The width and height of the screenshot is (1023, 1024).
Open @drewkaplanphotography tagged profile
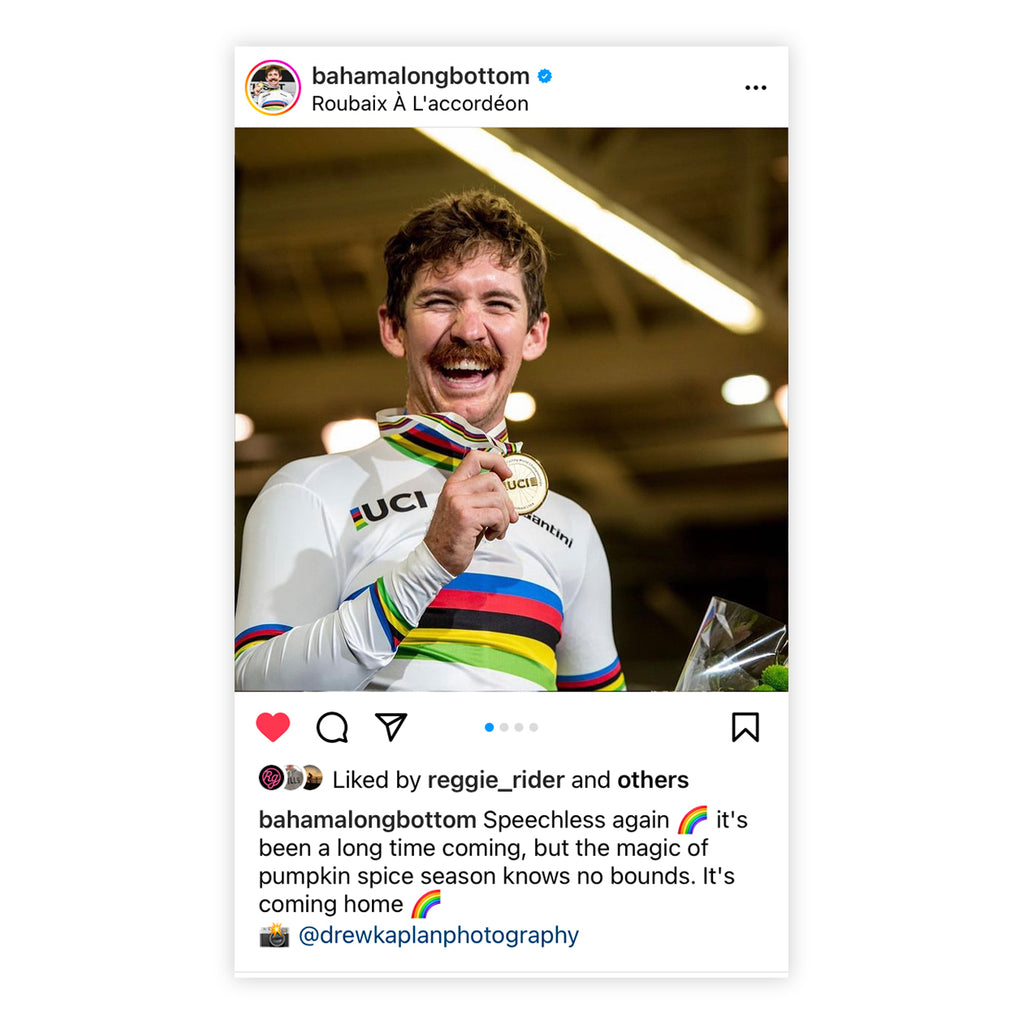tap(438, 935)
